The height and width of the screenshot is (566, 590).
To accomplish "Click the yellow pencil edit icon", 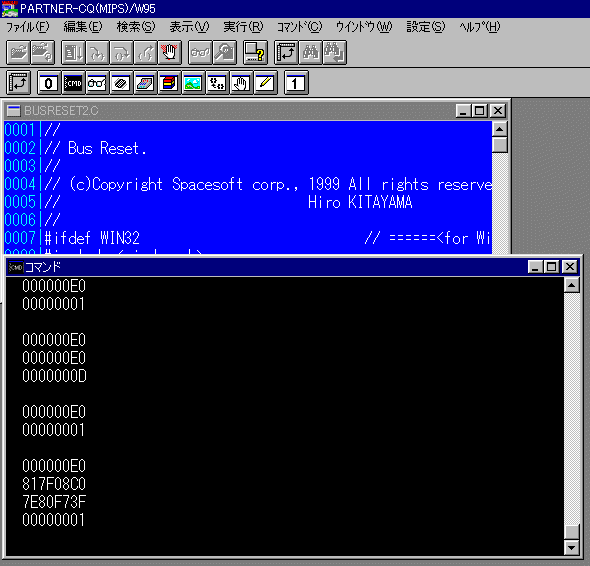I will tap(266, 83).
